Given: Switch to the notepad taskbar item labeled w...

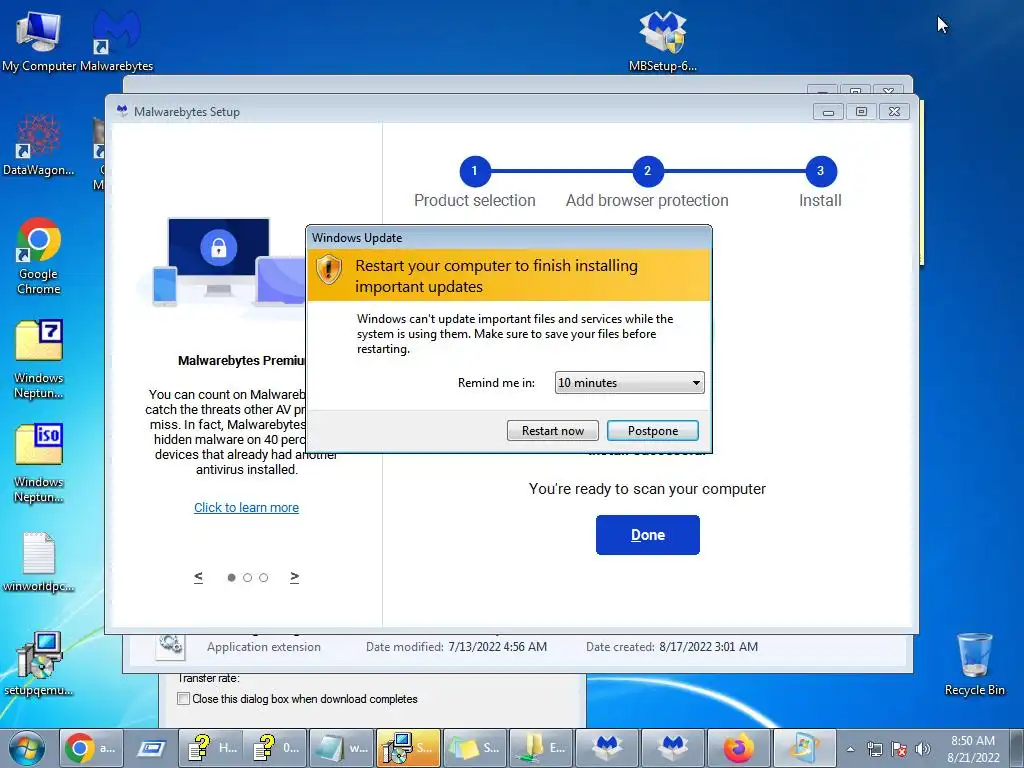Looking at the screenshot, I should (342, 748).
